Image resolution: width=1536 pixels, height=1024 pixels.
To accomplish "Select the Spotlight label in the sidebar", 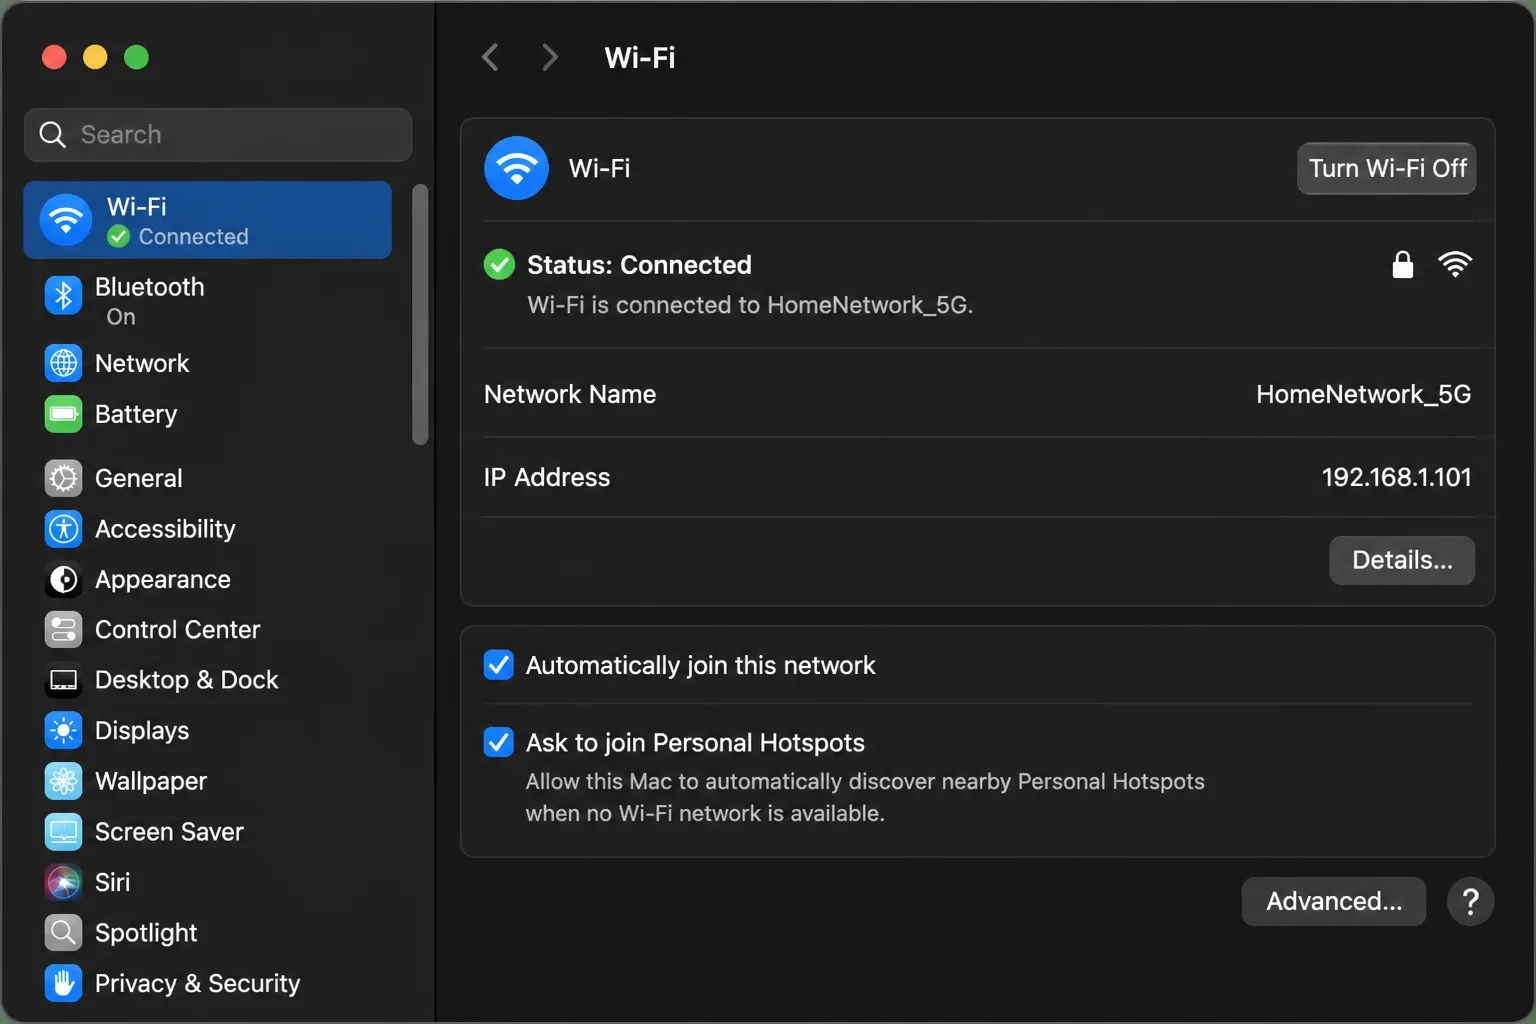I will click(146, 933).
